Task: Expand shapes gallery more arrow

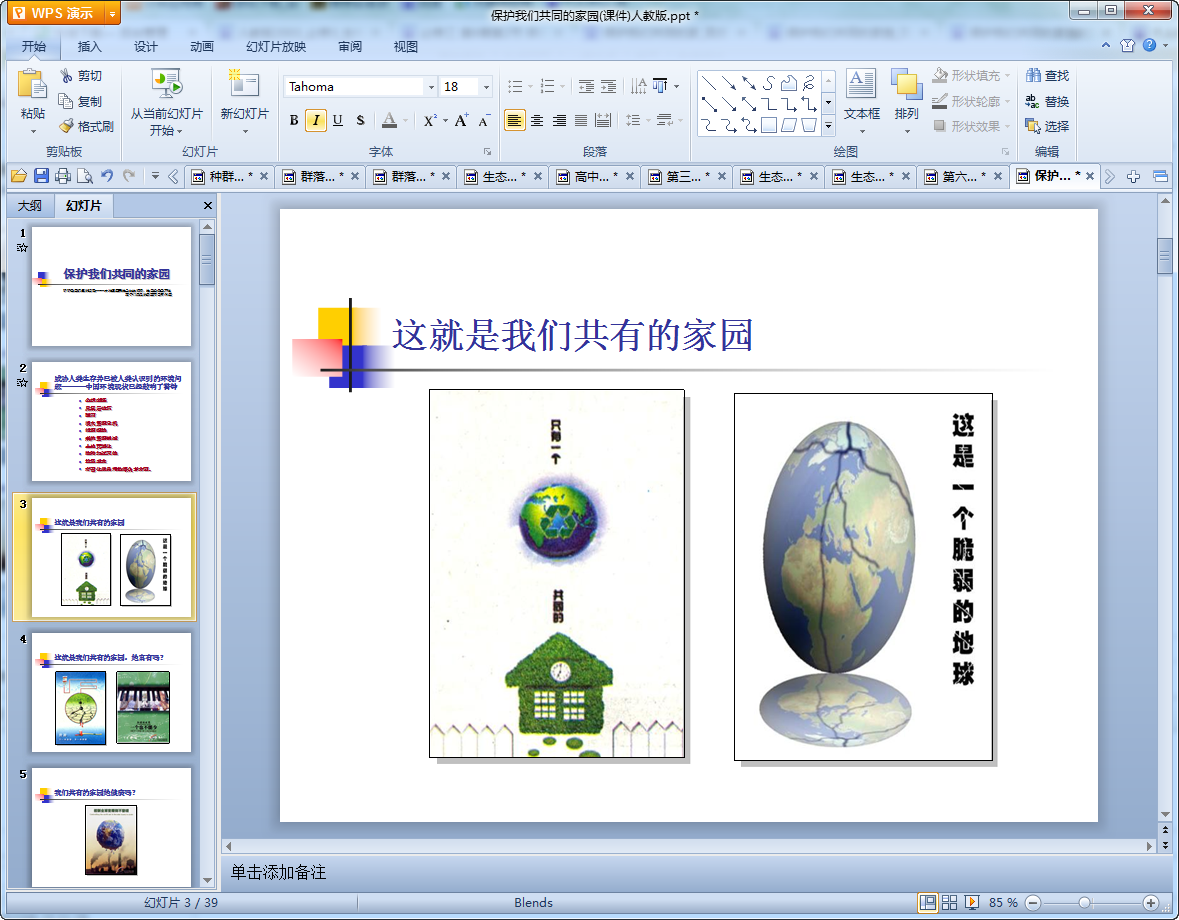Action: pyautogui.click(x=829, y=126)
